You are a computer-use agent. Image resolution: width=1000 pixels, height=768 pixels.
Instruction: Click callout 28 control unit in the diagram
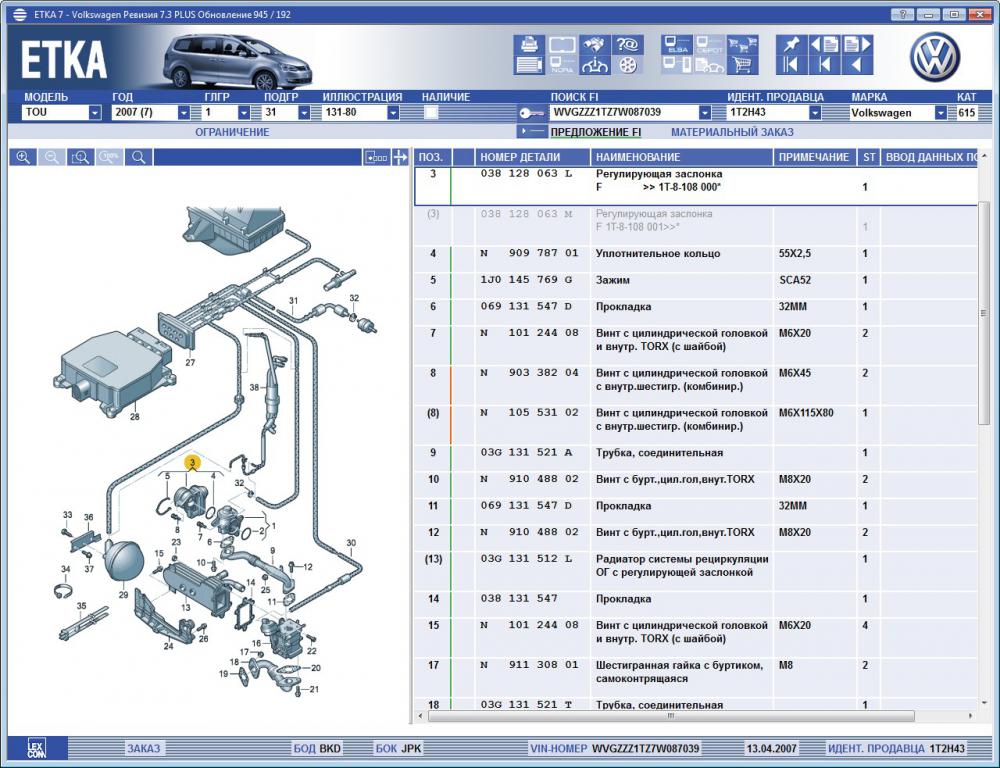click(135, 417)
